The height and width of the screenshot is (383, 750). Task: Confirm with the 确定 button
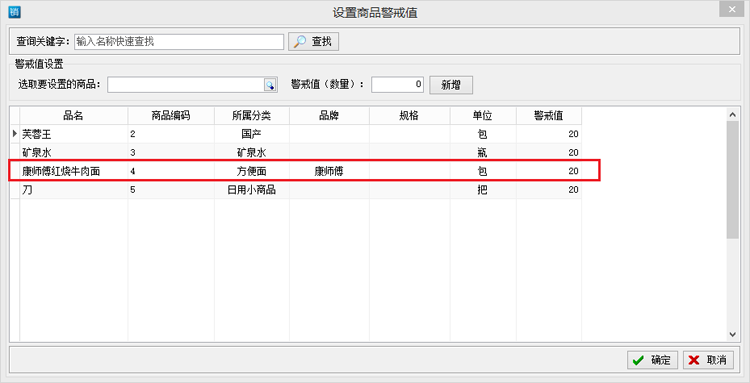click(652, 360)
